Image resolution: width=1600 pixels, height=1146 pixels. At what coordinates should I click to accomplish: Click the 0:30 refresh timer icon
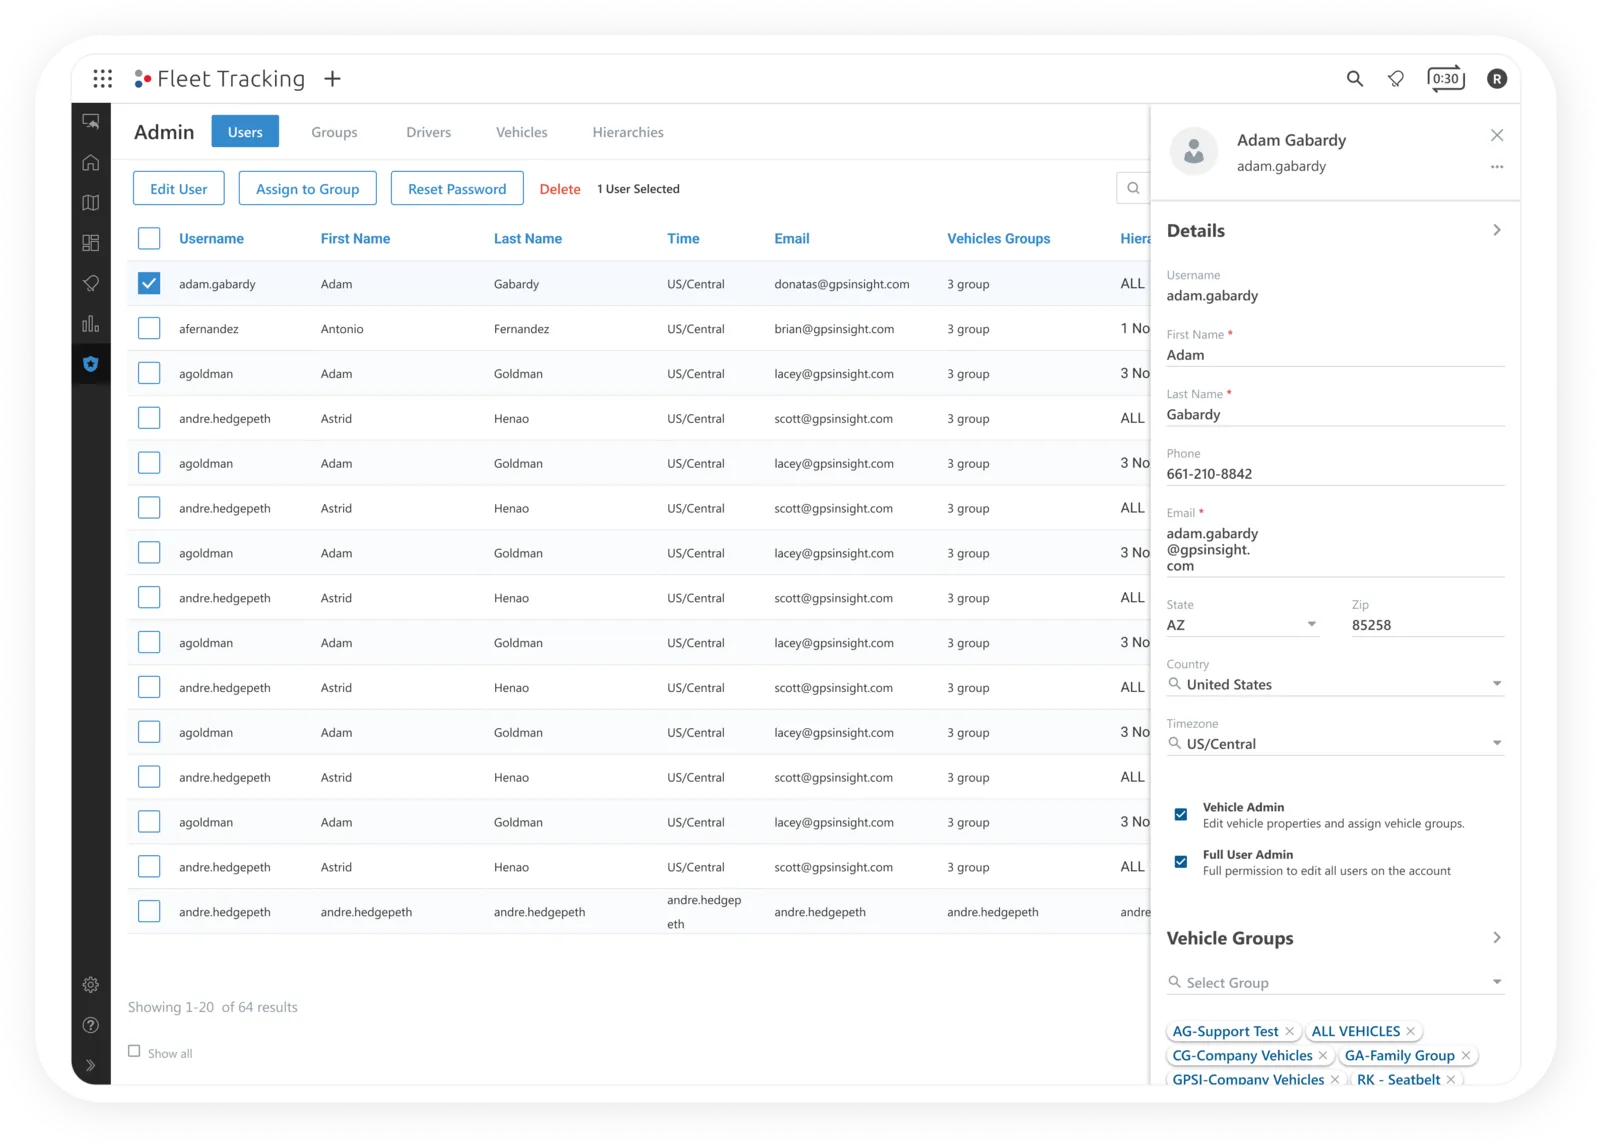1446,79
